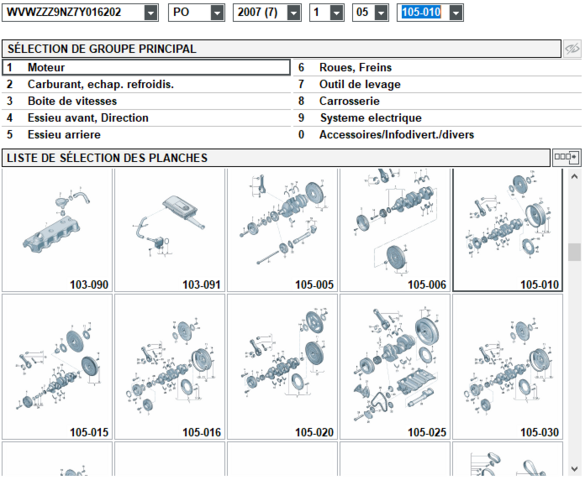Select Carrosserie in the group list
Viewport: 585px width, 480px height.
pyautogui.click(x=437, y=101)
